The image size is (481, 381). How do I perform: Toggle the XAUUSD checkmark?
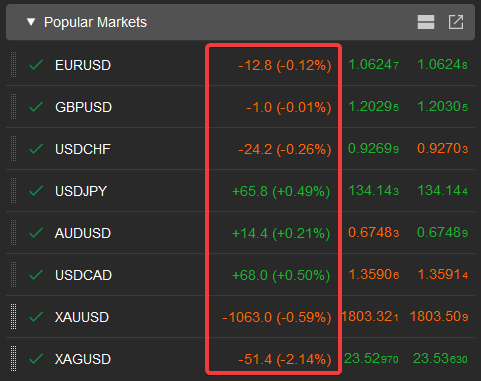pos(36,317)
